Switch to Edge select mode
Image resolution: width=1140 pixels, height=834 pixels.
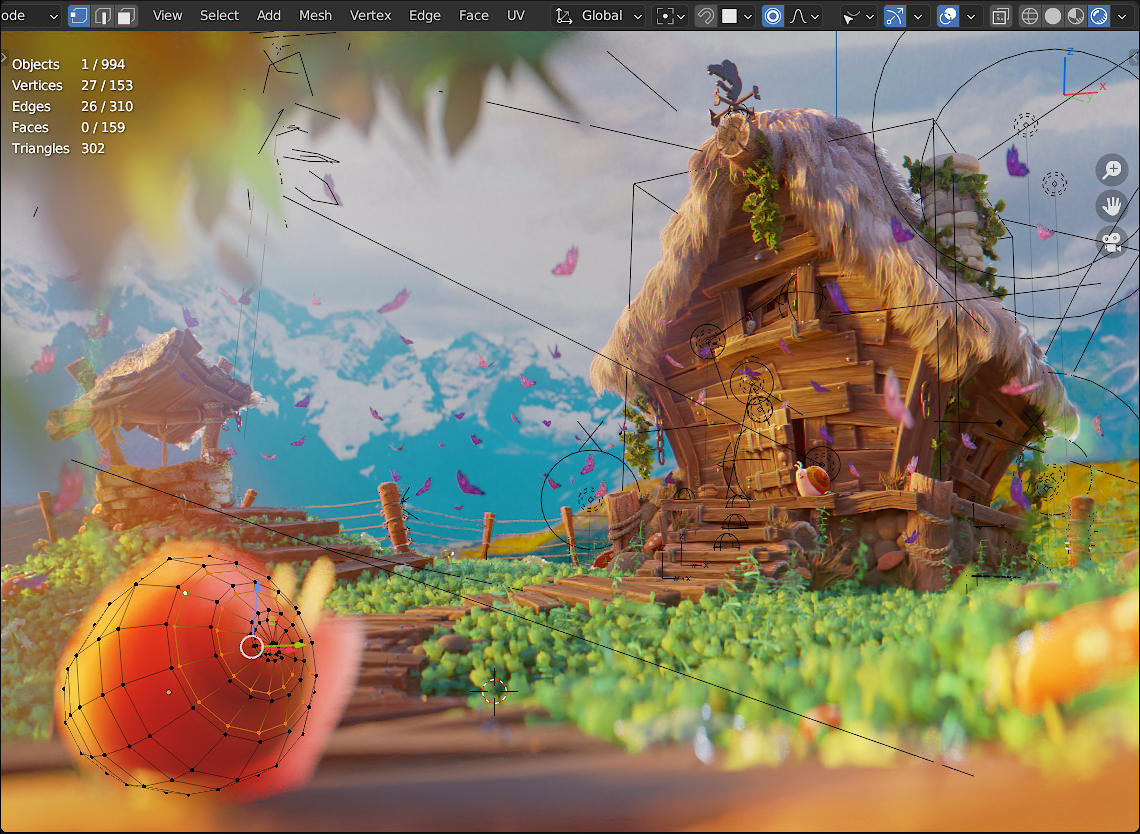click(x=103, y=16)
